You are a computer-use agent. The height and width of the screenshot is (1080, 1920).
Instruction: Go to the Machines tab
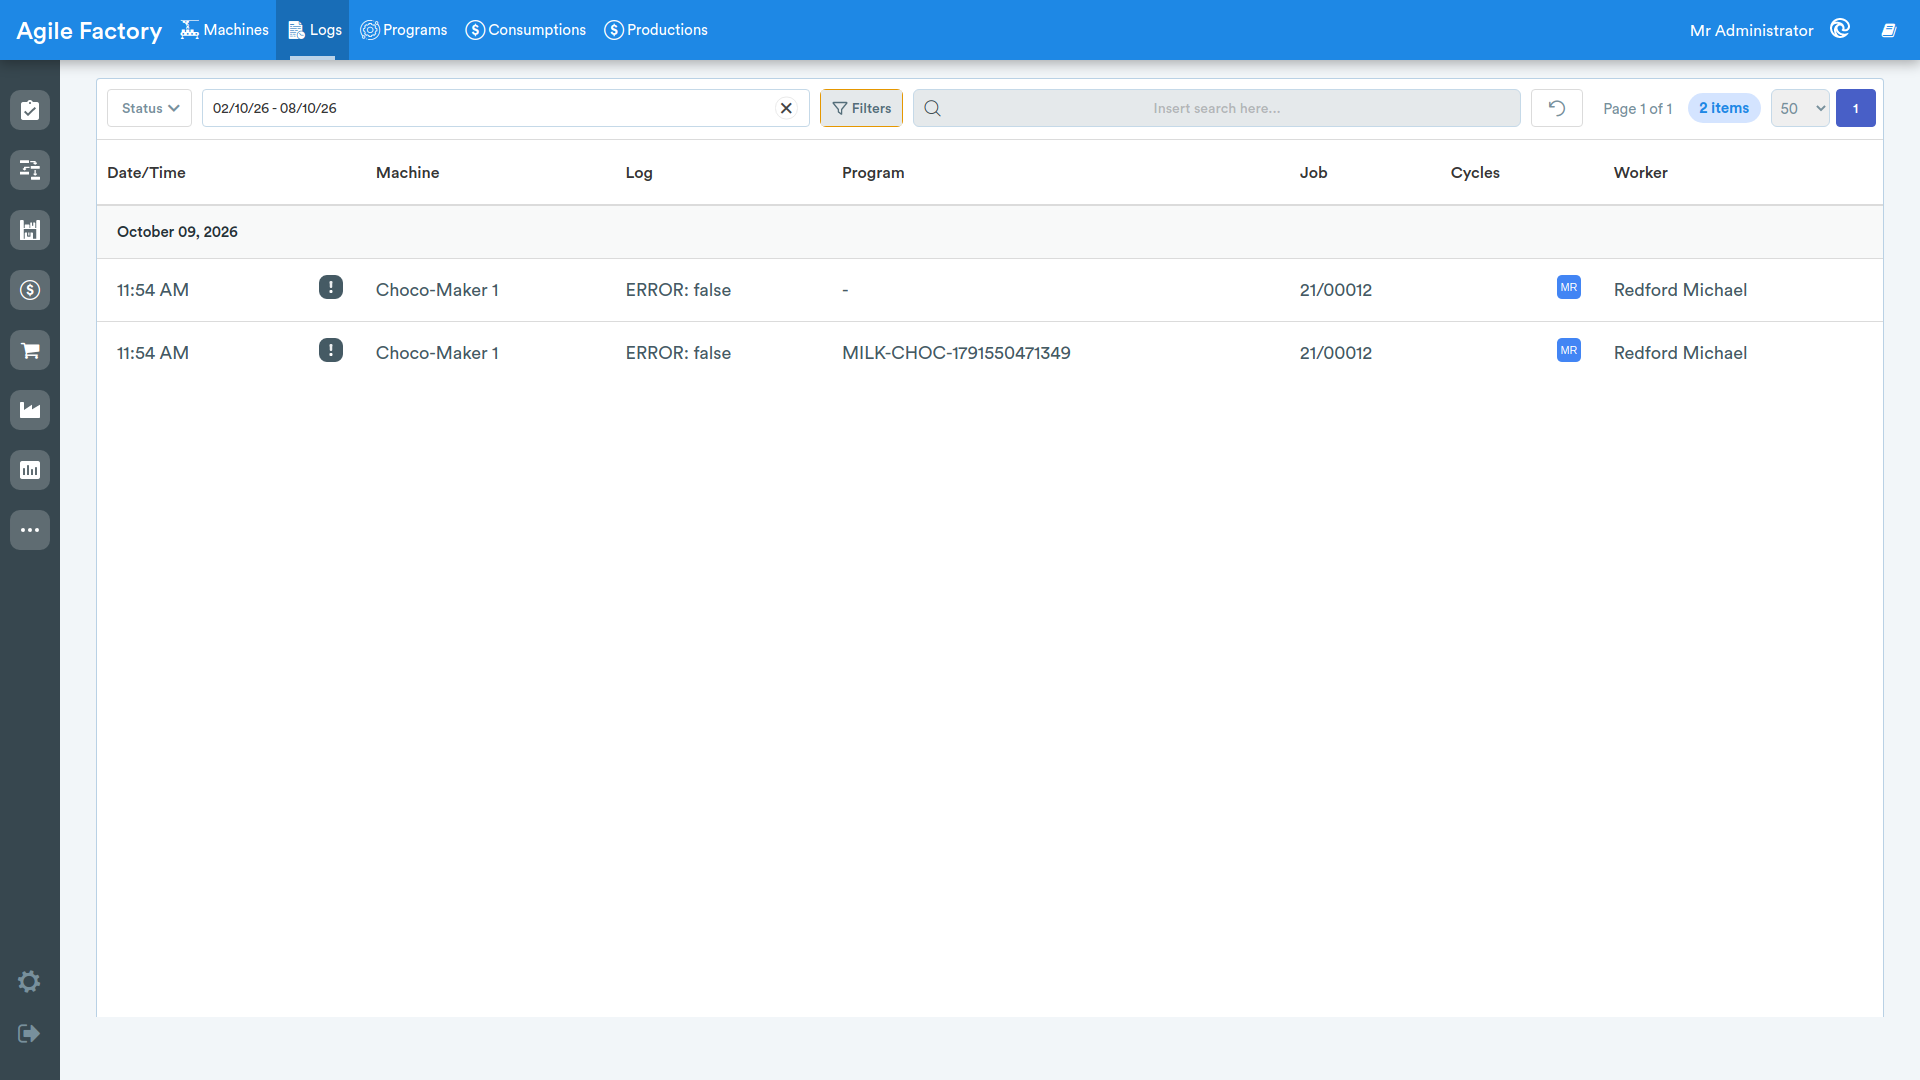224,30
